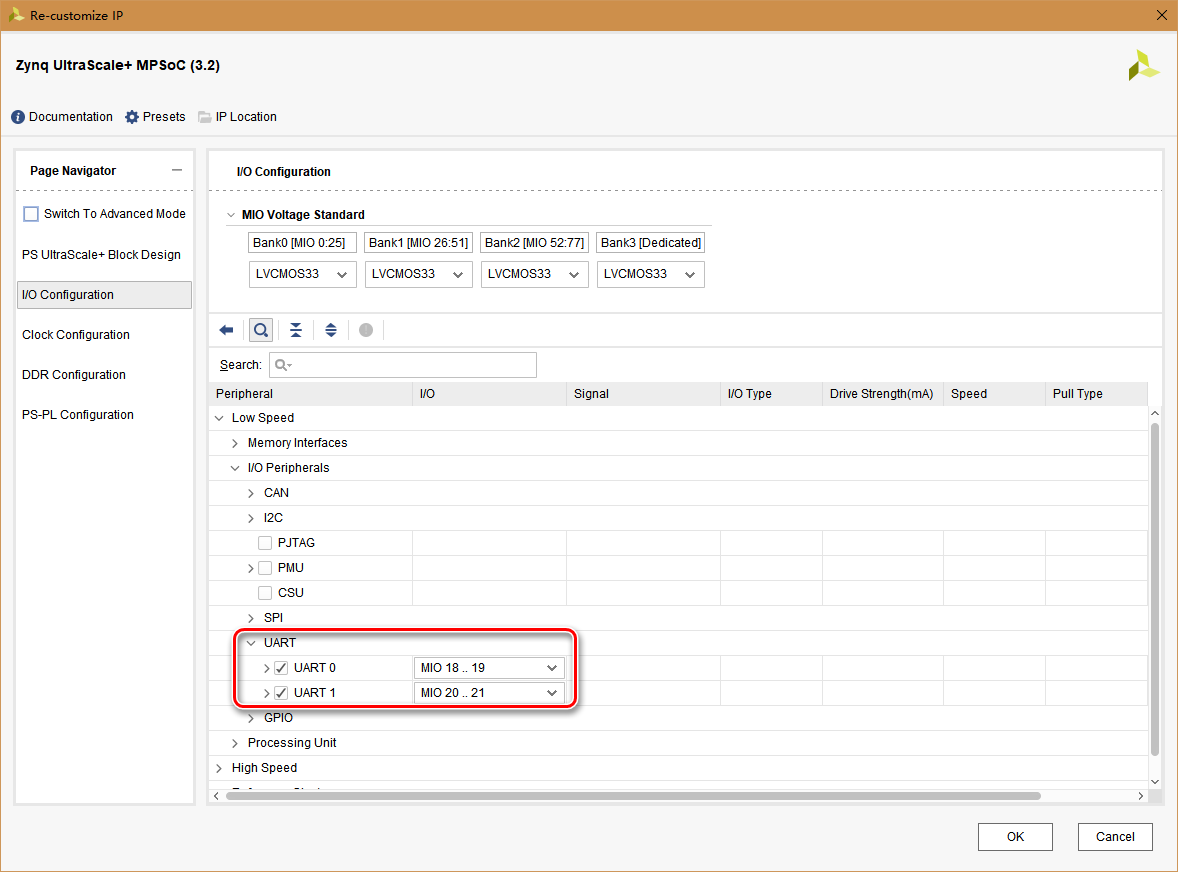This screenshot has width=1178, height=872.
Task: Click Bank1 [MIO 26:51] label box
Action: 418,243
